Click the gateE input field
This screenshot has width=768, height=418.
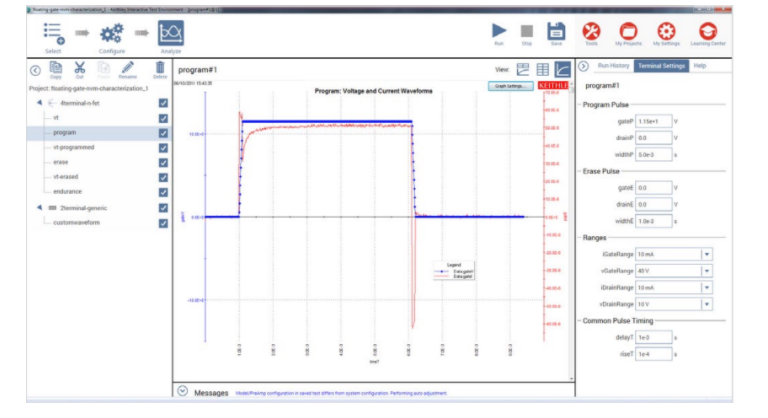point(653,188)
